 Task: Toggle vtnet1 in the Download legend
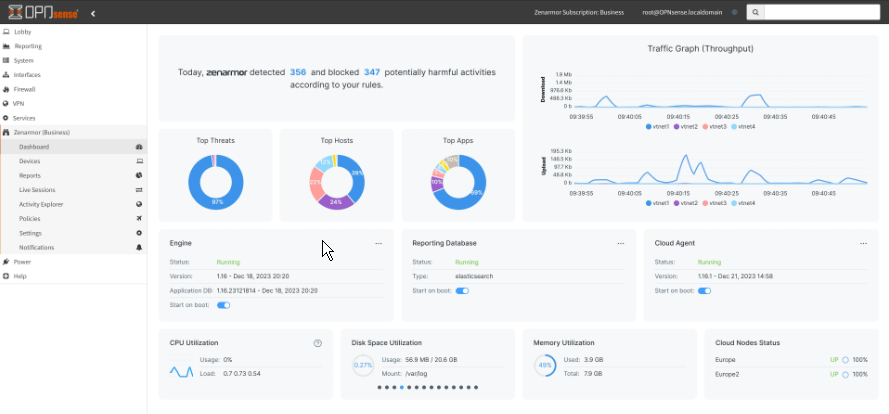(x=657, y=126)
